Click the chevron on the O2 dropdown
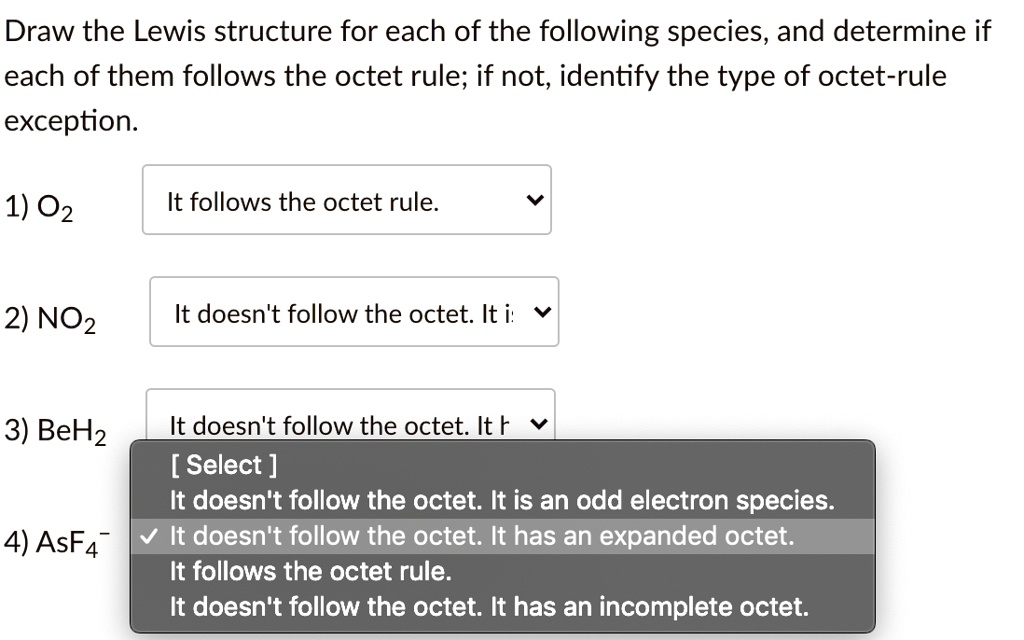Image resolution: width=1024 pixels, height=640 pixels. [x=536, y=200]
